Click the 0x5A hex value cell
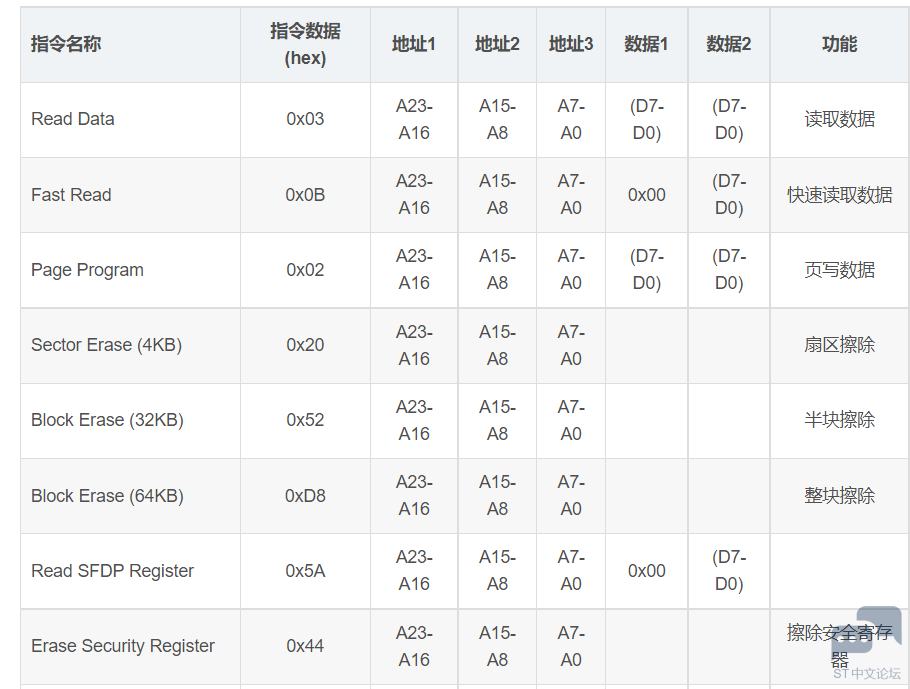Screen dimensions: 910x689 click(305, 571)
